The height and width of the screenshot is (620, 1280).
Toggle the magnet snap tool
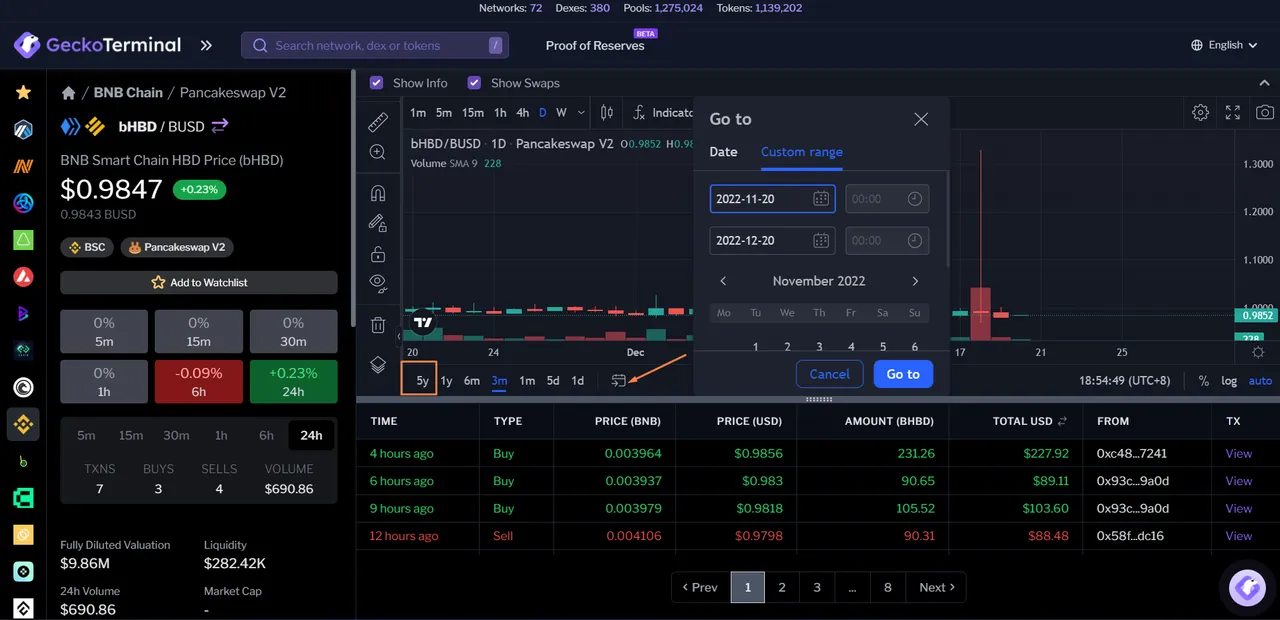[x=378, y=193]
